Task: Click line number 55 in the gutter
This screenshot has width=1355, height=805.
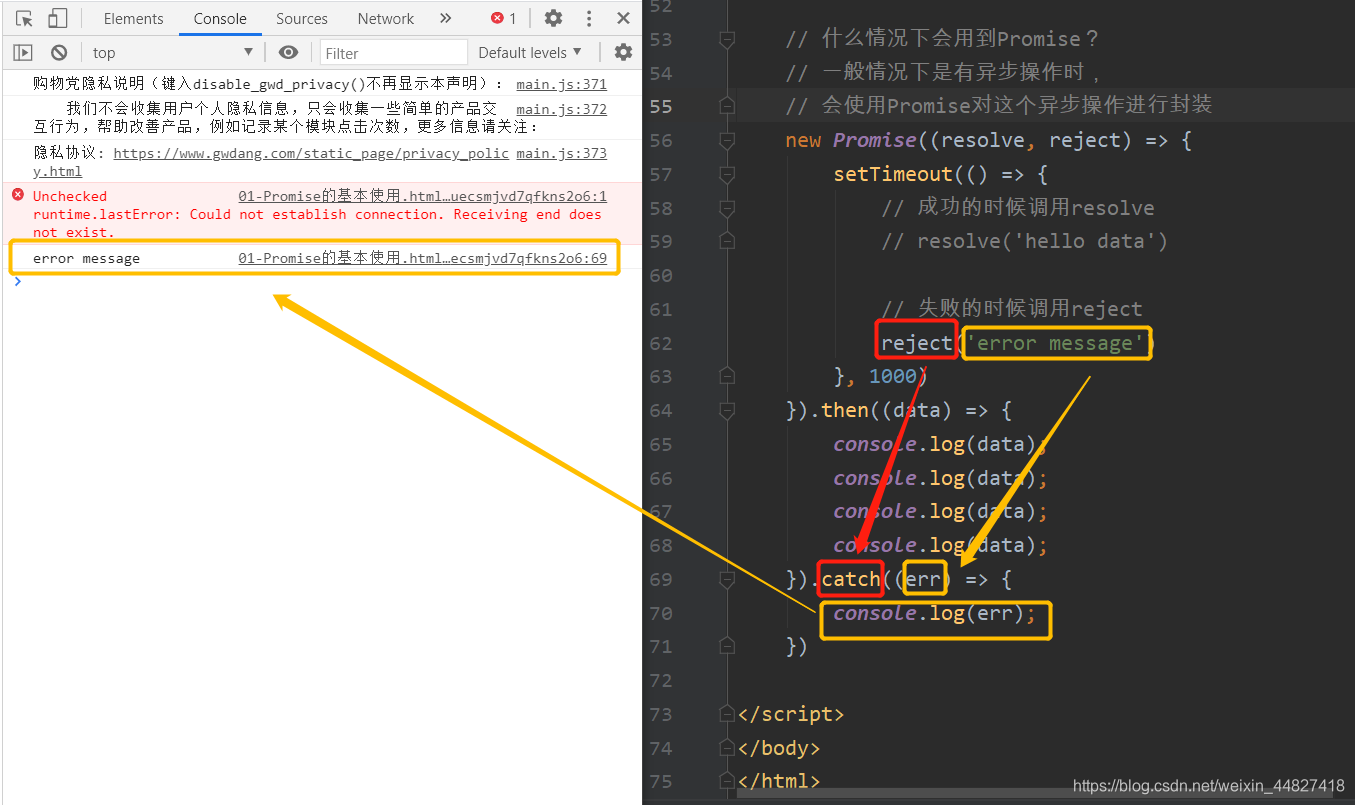Action: pyautogui.click(x=660, y=106)
